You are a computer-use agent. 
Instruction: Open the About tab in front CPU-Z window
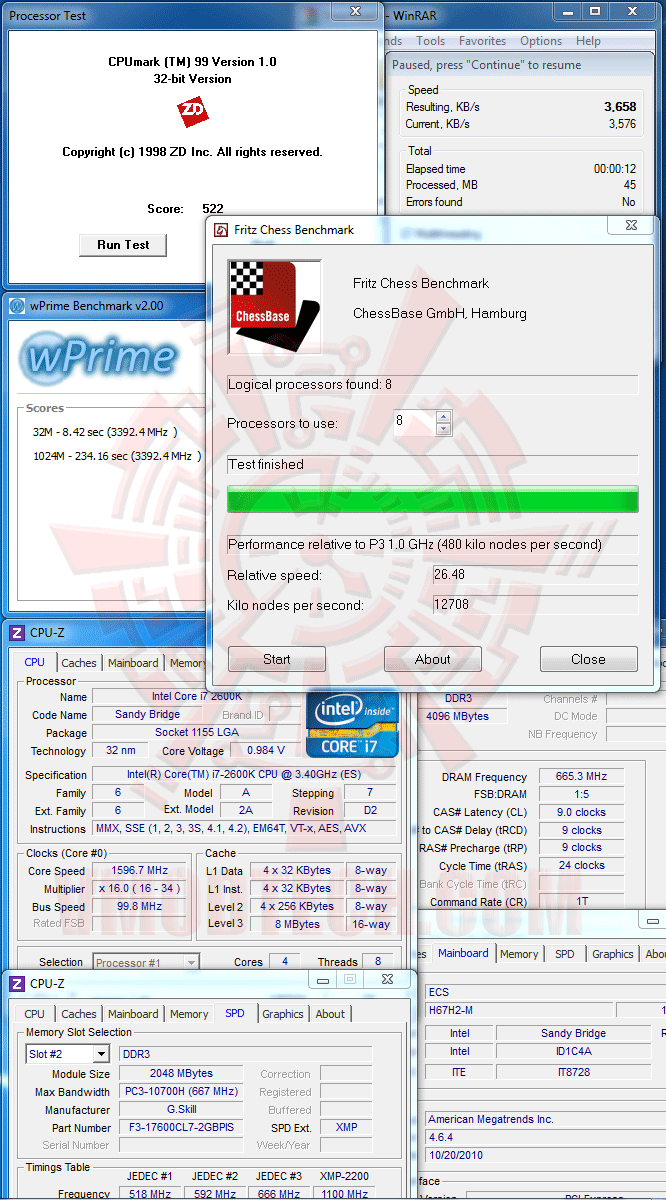pyautogui.click(x=330, y=1014)
